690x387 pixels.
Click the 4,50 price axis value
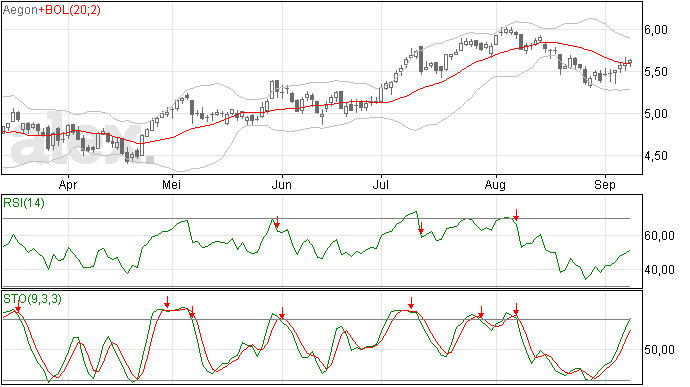(x=656, y=156)
